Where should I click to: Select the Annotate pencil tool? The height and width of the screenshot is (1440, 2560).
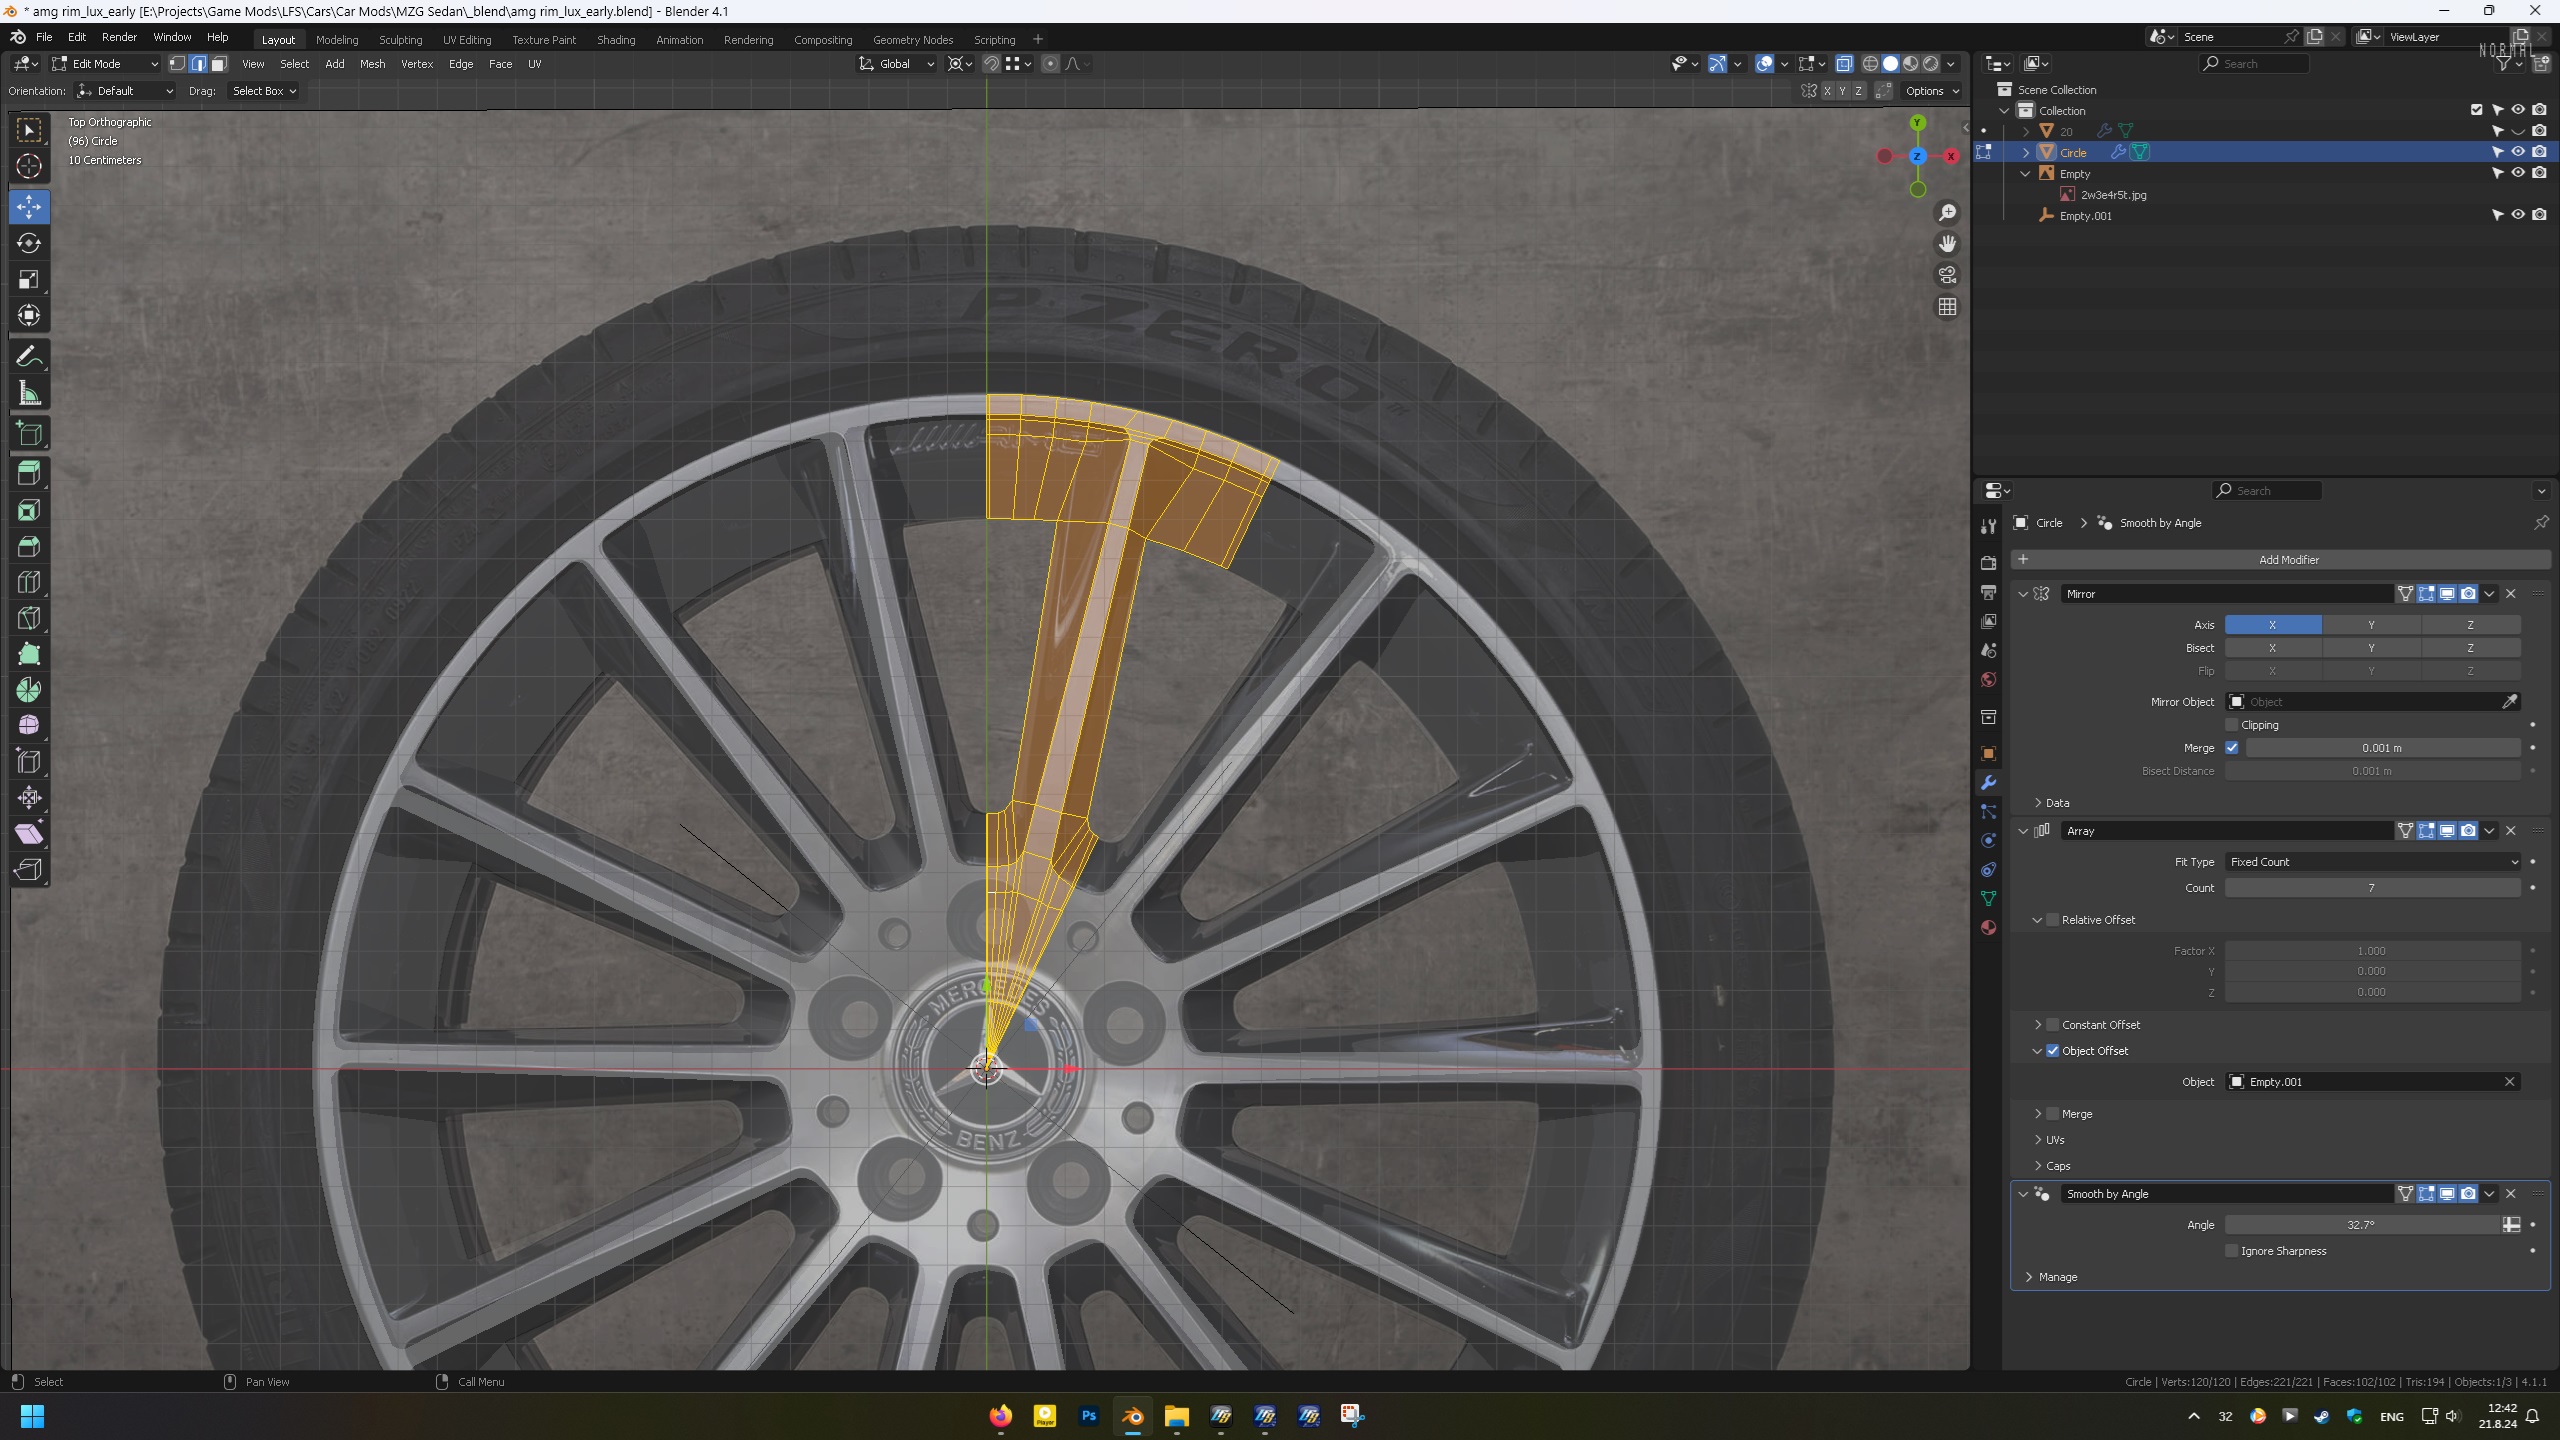[x=29, y=357]
